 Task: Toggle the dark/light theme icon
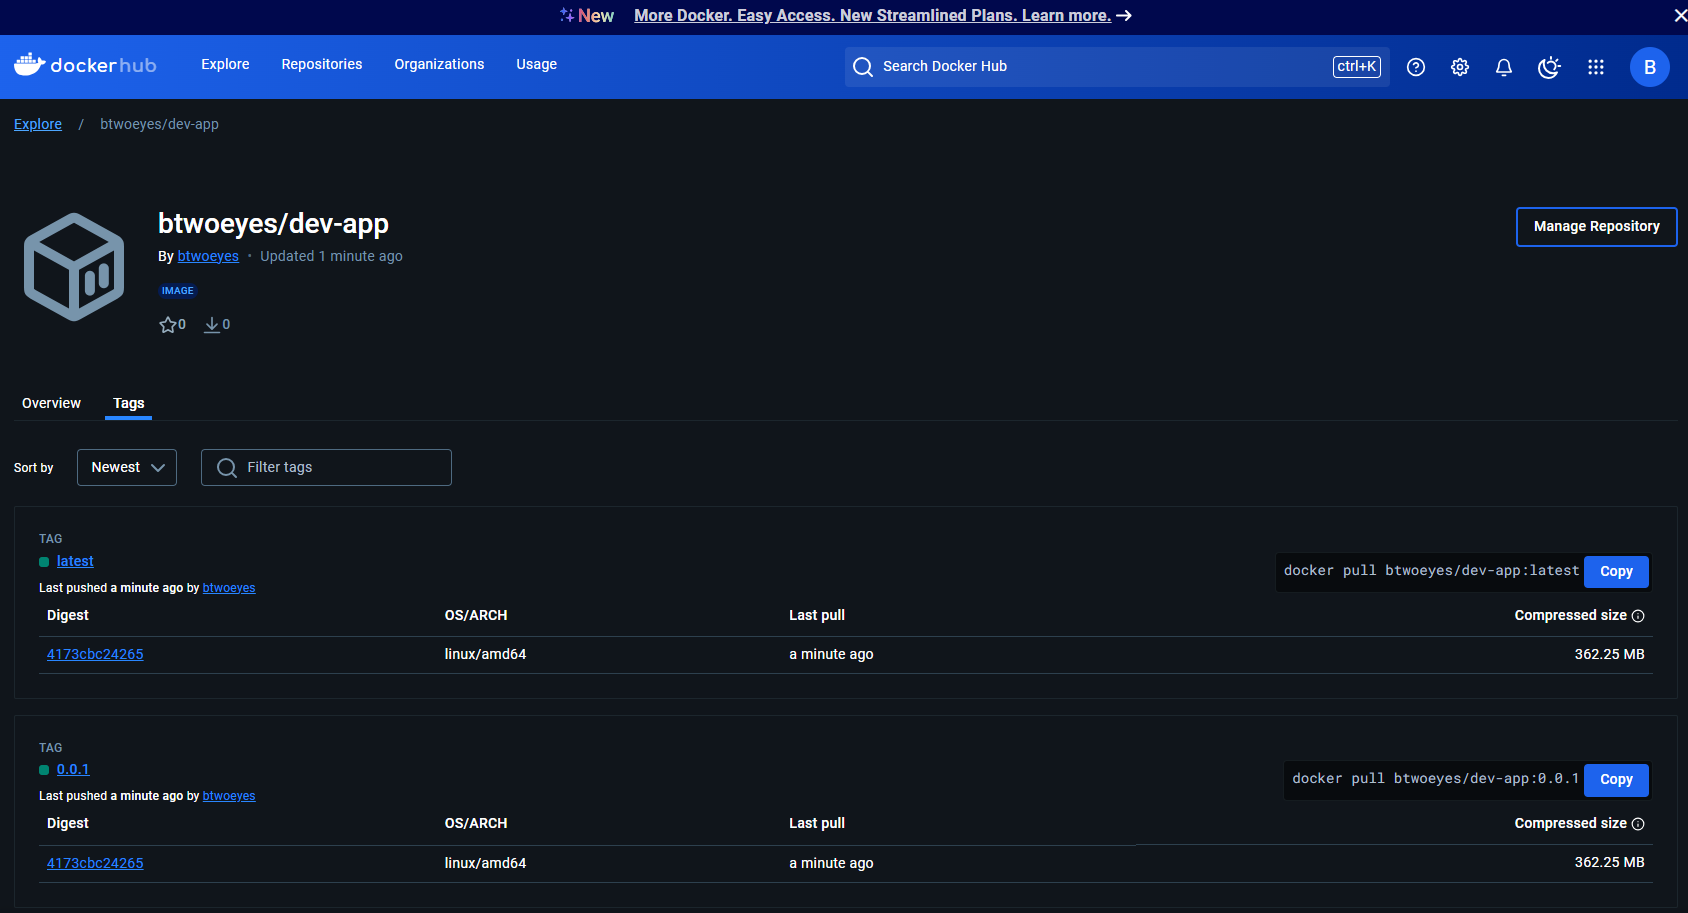(1549, 67)
